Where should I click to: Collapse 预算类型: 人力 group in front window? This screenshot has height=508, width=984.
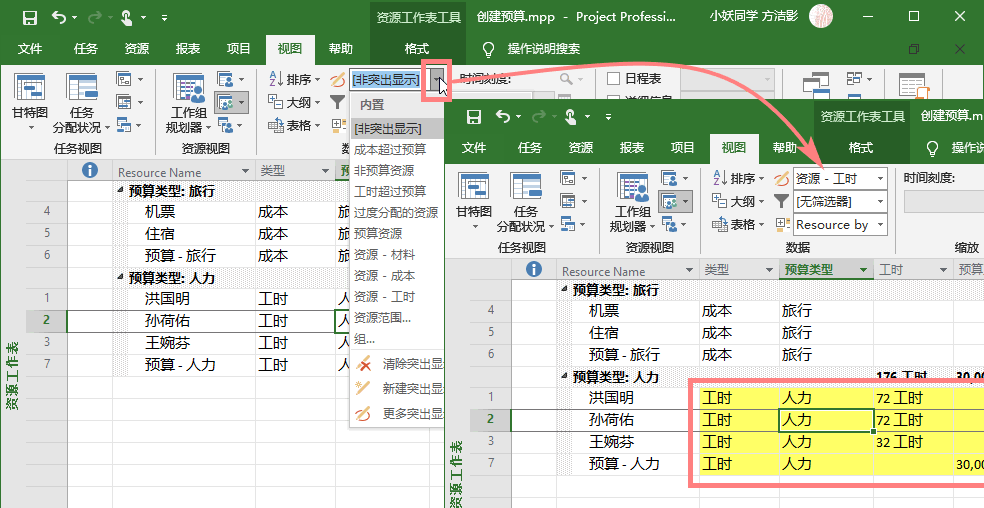pos(564,376)
